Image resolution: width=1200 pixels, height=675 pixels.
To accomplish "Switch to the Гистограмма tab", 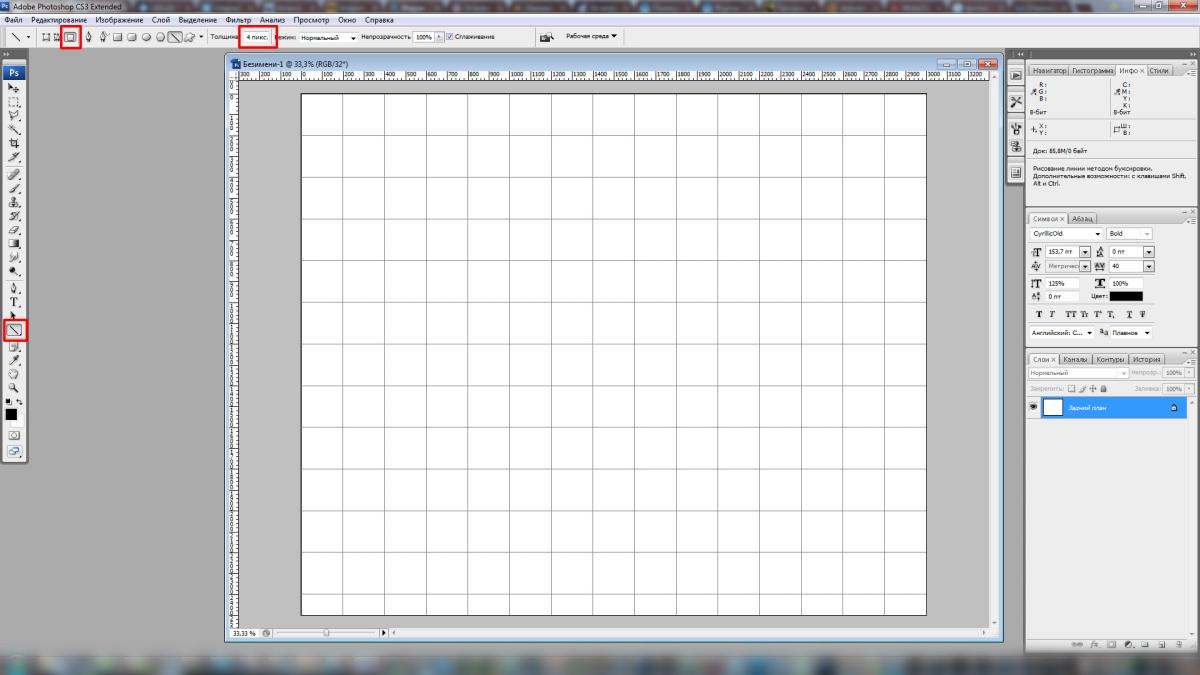I will click(x=1091, y=71).
